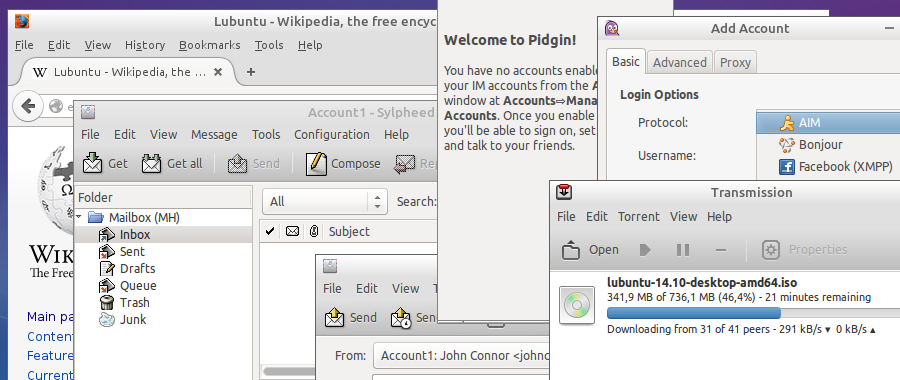Screen dimensions: 900x380
Task: Open torrent Properties gear in Transmission
Action: point(770,250)
